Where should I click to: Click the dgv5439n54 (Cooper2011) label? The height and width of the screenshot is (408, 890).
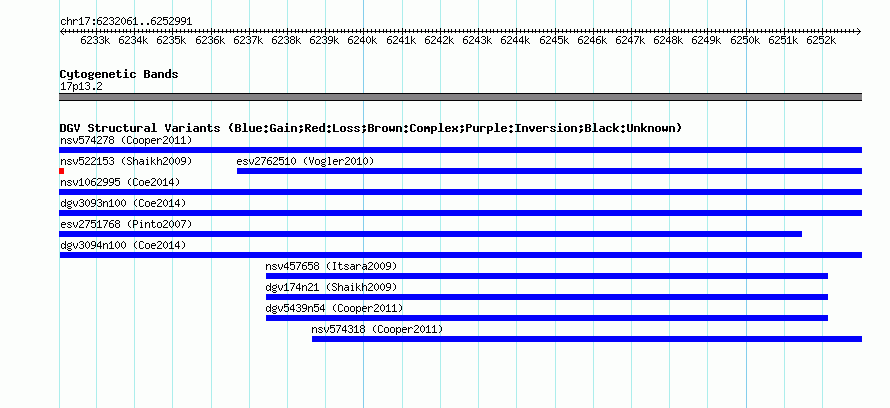point(334,308)
